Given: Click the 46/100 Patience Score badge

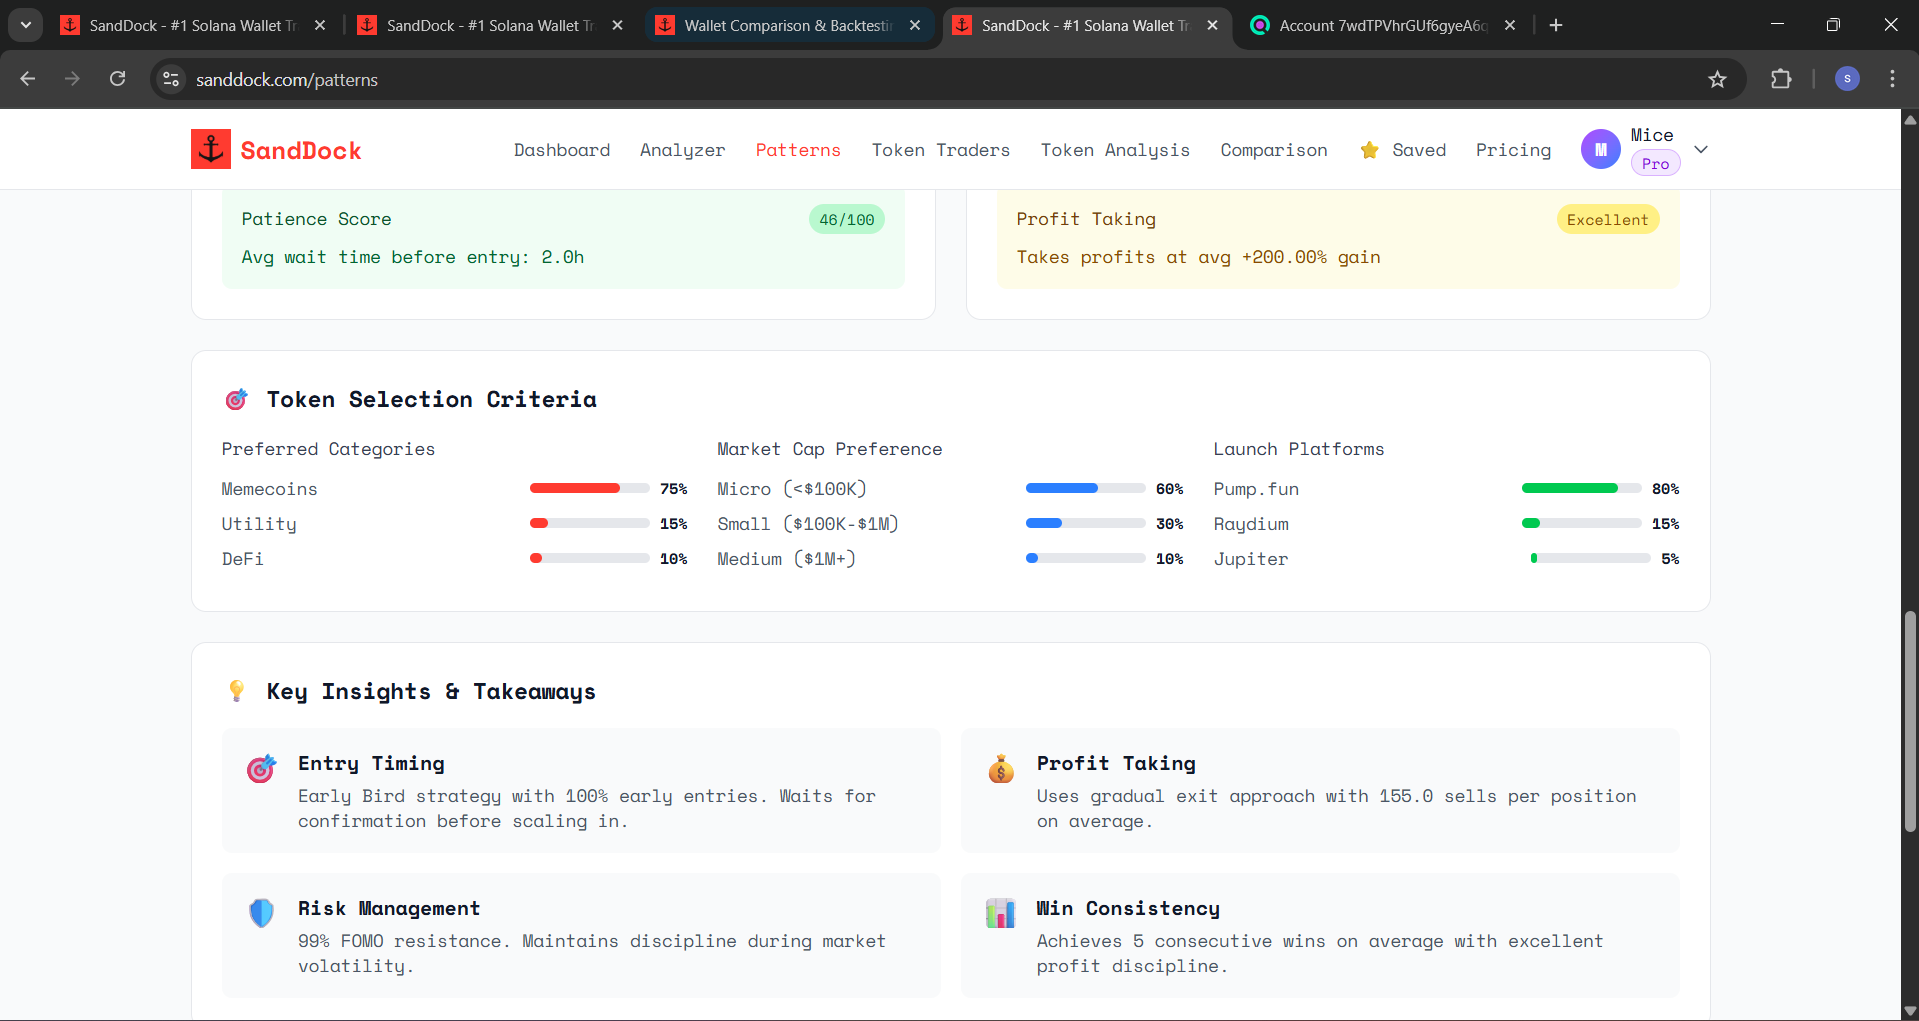Looking at the screenshot, I should pyautogui.click(x=846, y=219).
